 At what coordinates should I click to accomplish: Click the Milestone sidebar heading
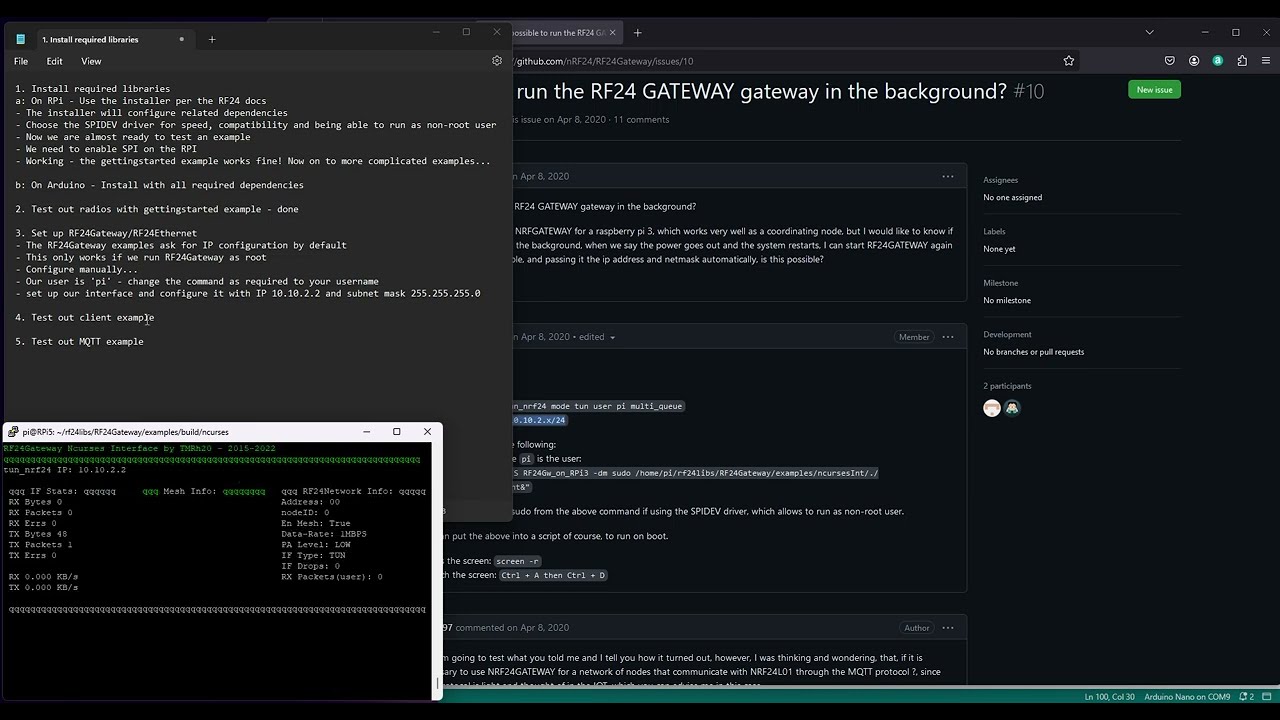click(1000, 283)
